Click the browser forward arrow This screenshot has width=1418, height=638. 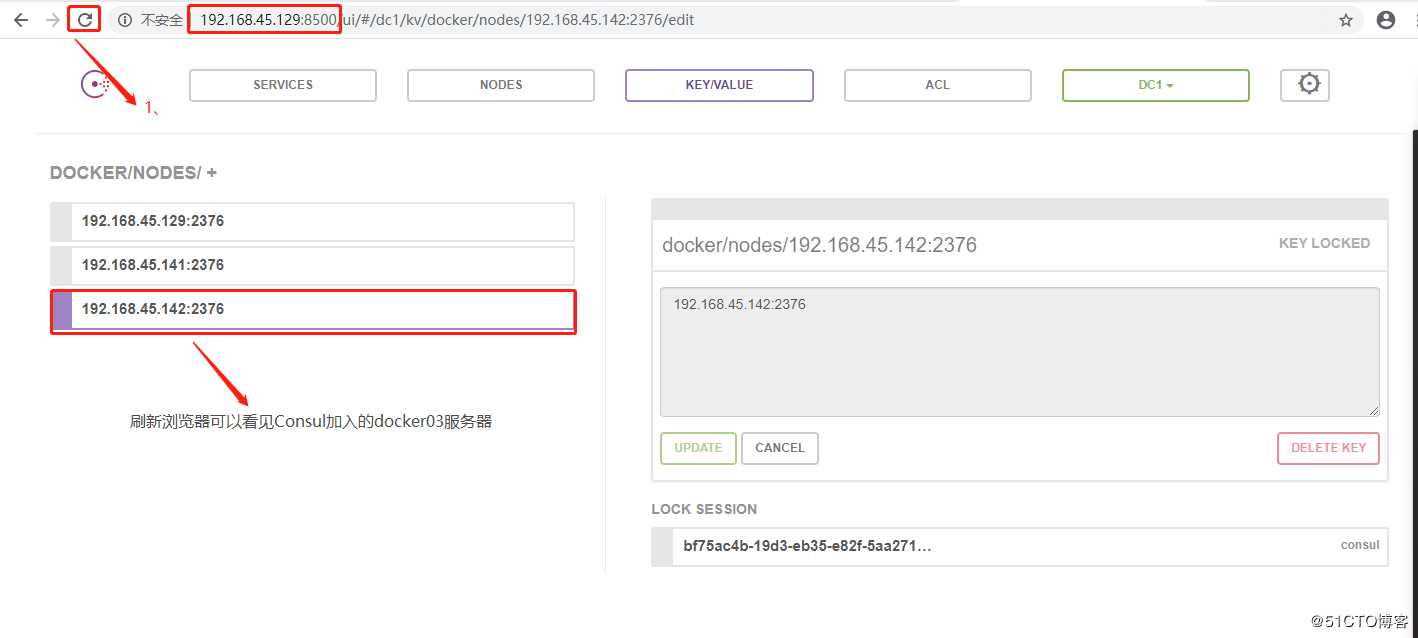click(x=52, y=20)
